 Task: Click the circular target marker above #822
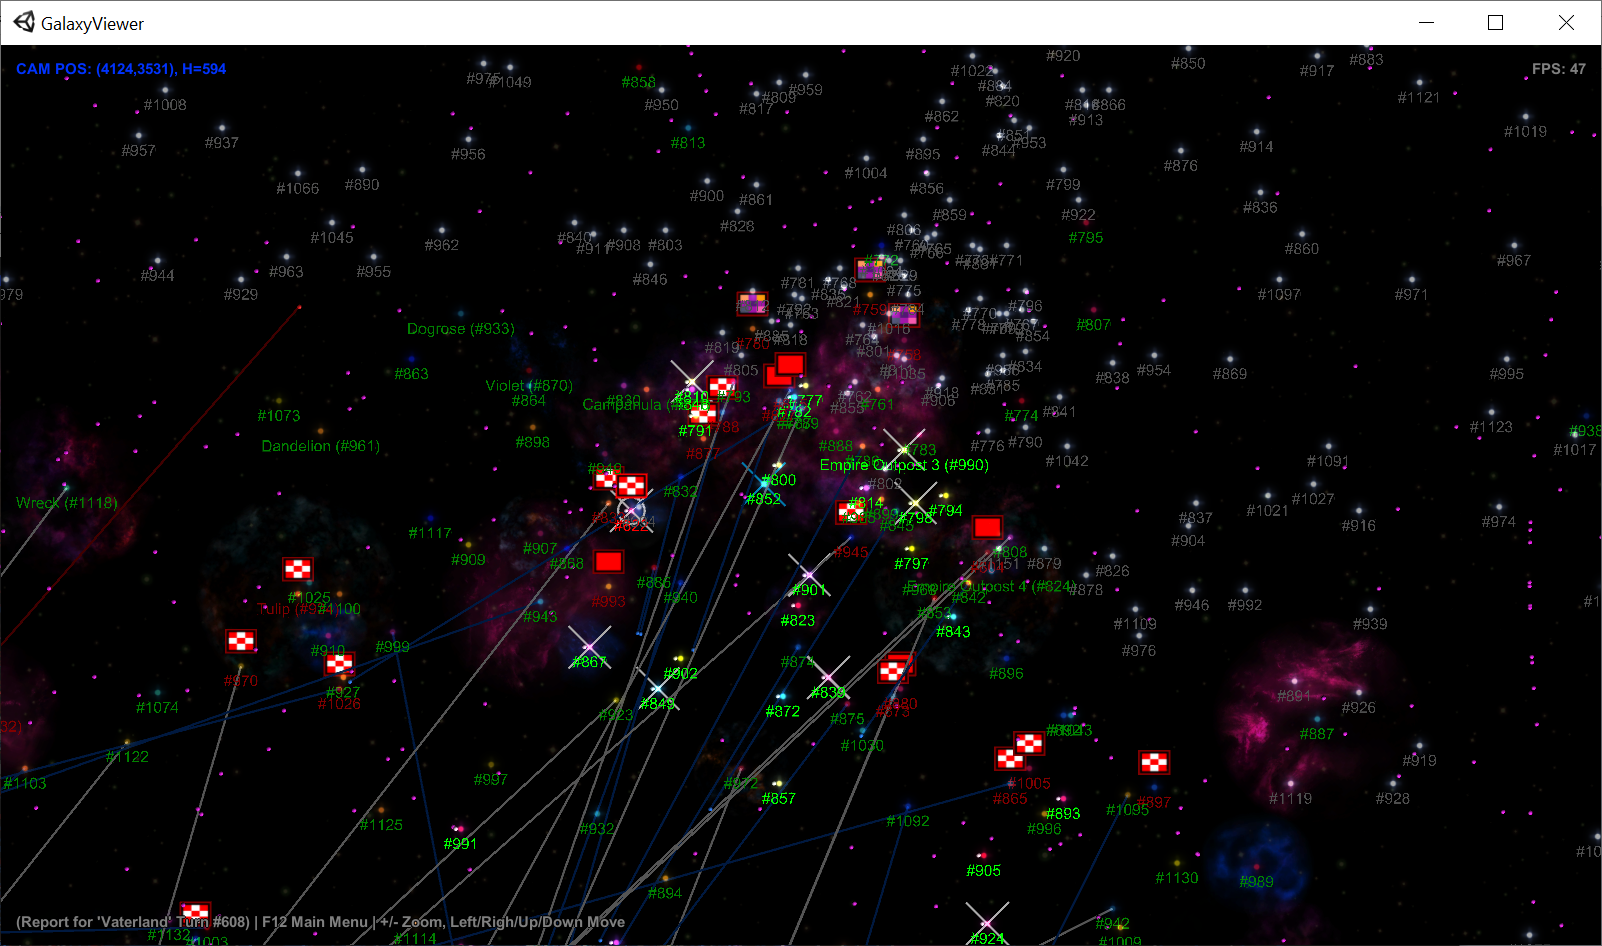(632, 512)
